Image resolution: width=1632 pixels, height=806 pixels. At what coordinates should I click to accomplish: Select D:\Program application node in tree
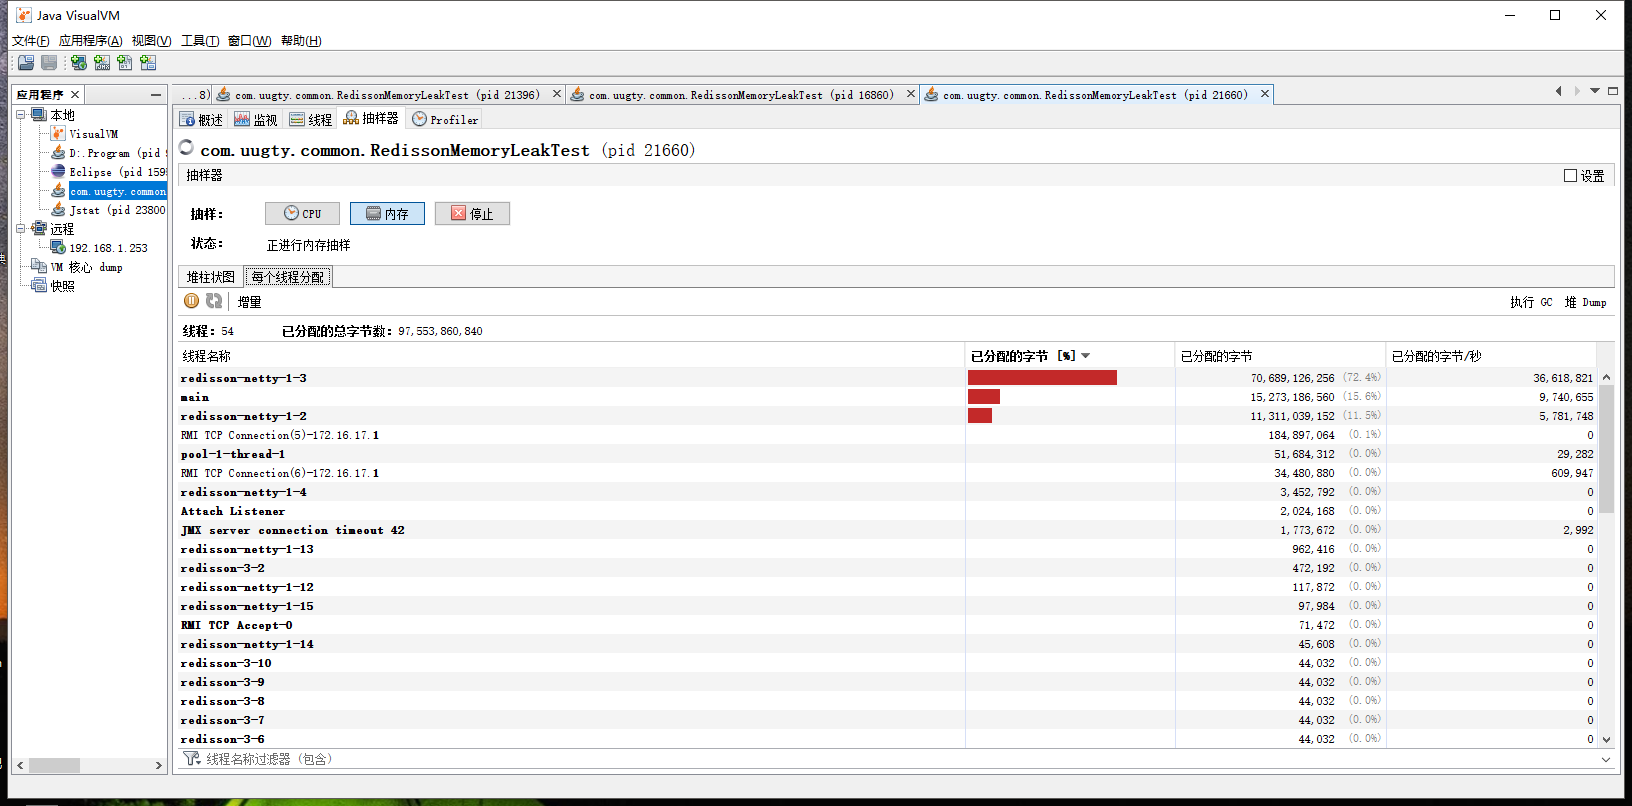(x=109, y=153)
